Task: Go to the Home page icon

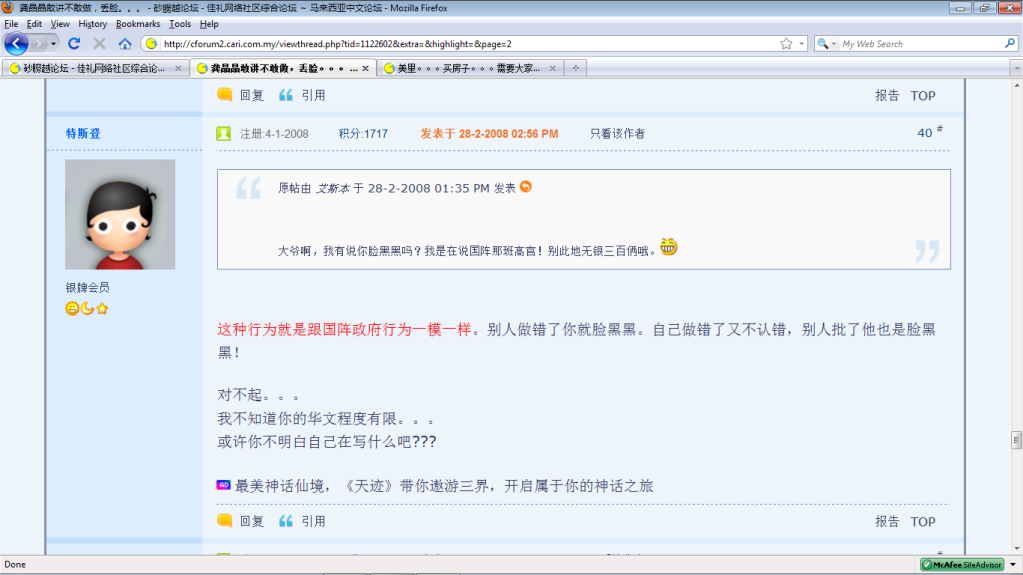Action: (125, 44)
